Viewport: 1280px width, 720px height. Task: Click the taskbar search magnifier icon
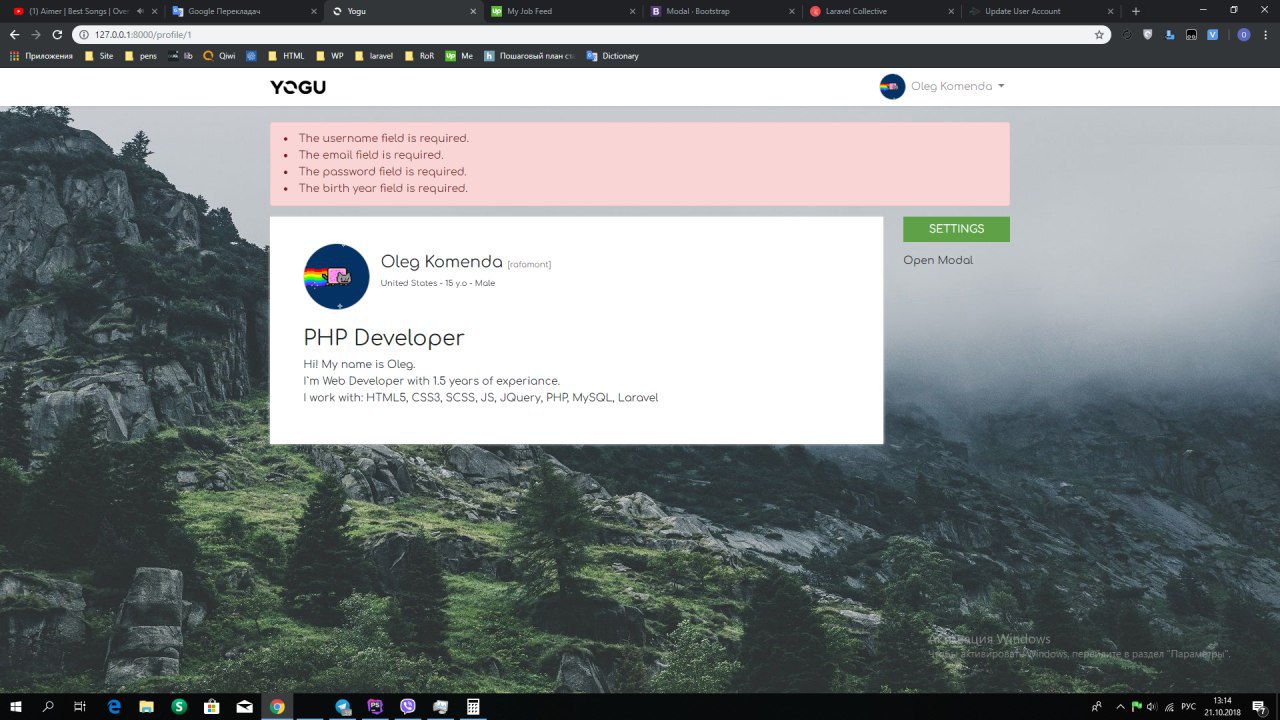(x=48, y=706)
